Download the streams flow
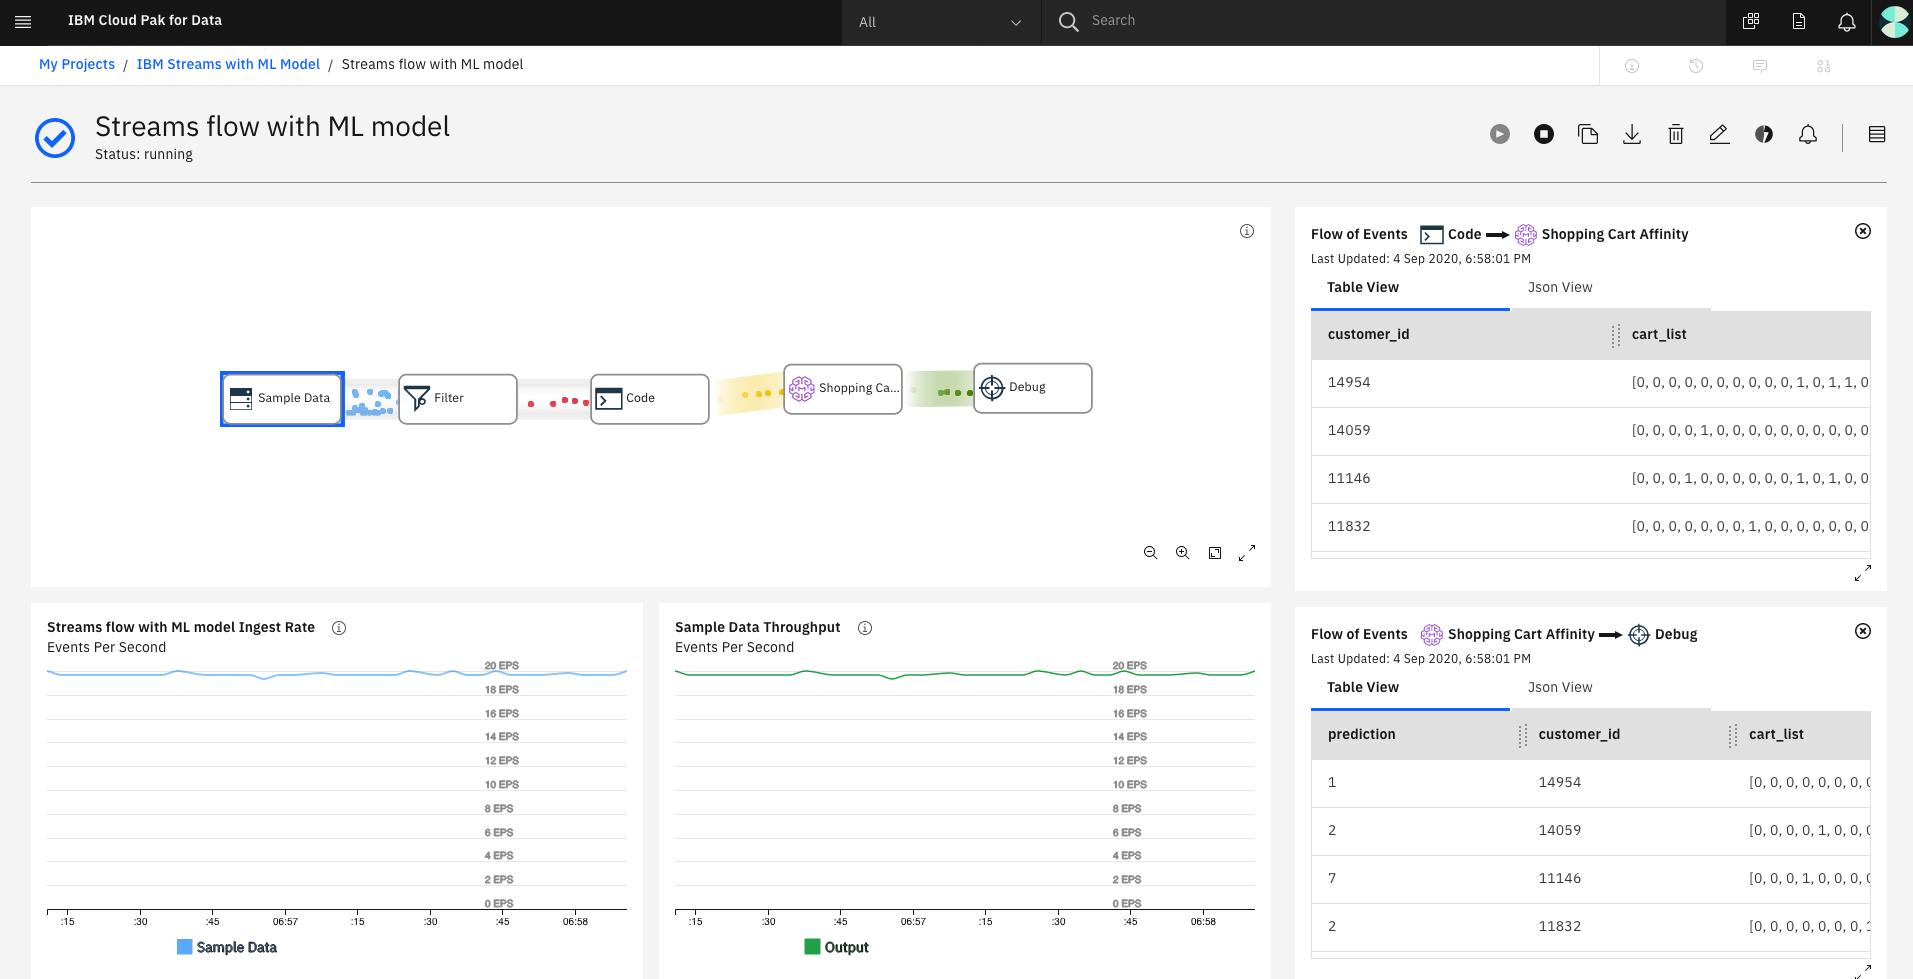The height and width of the screenshot is (979, 1913). click(x=1632, y=134)
